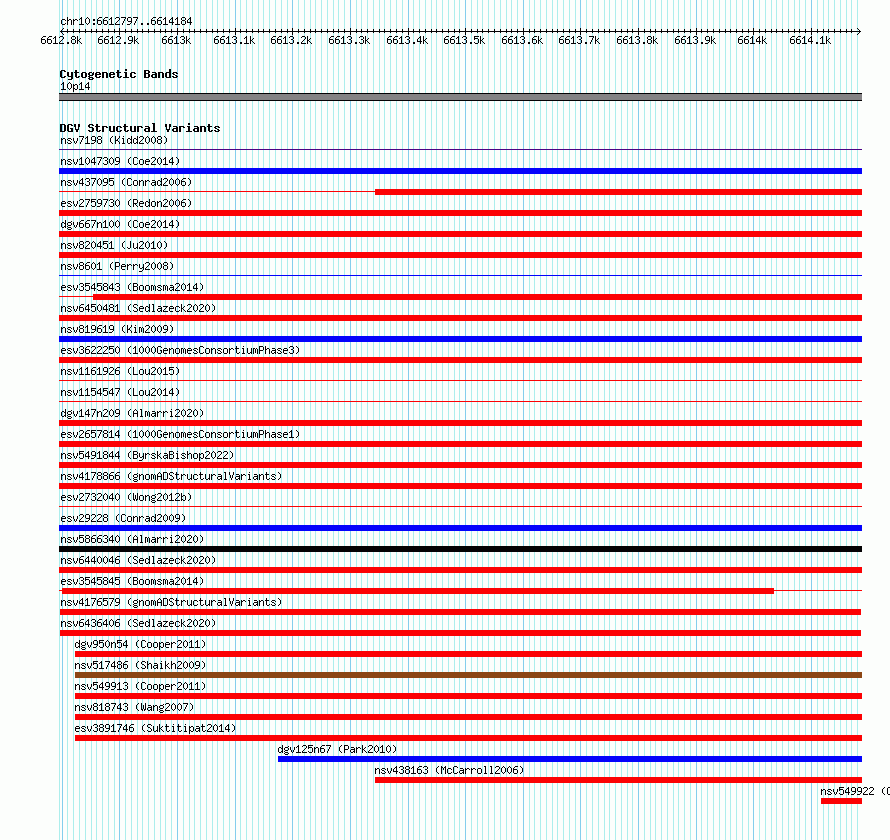Click dgv950n54 (Cooper2011) label

[140, 644]
